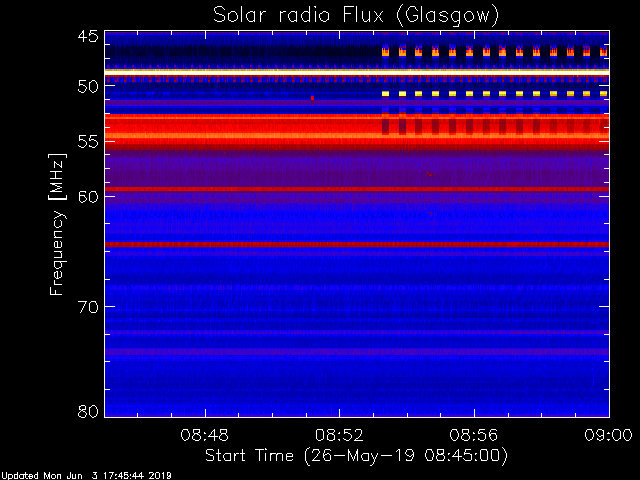The image size is (640, 480).
Task: Click the 70 MHz frequency tick label
Action: click(88, 306)
